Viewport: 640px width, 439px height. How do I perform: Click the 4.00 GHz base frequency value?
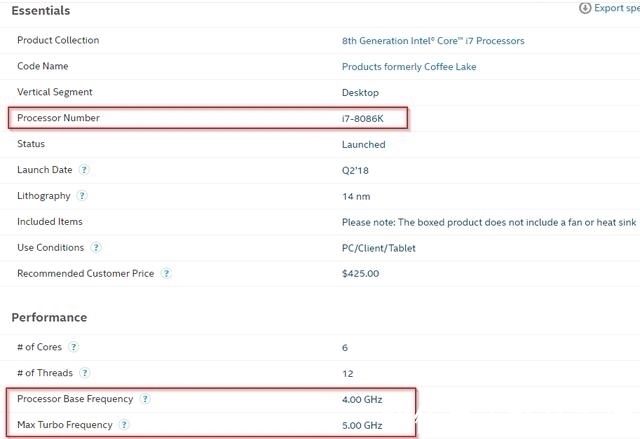(x=362, y=399)
